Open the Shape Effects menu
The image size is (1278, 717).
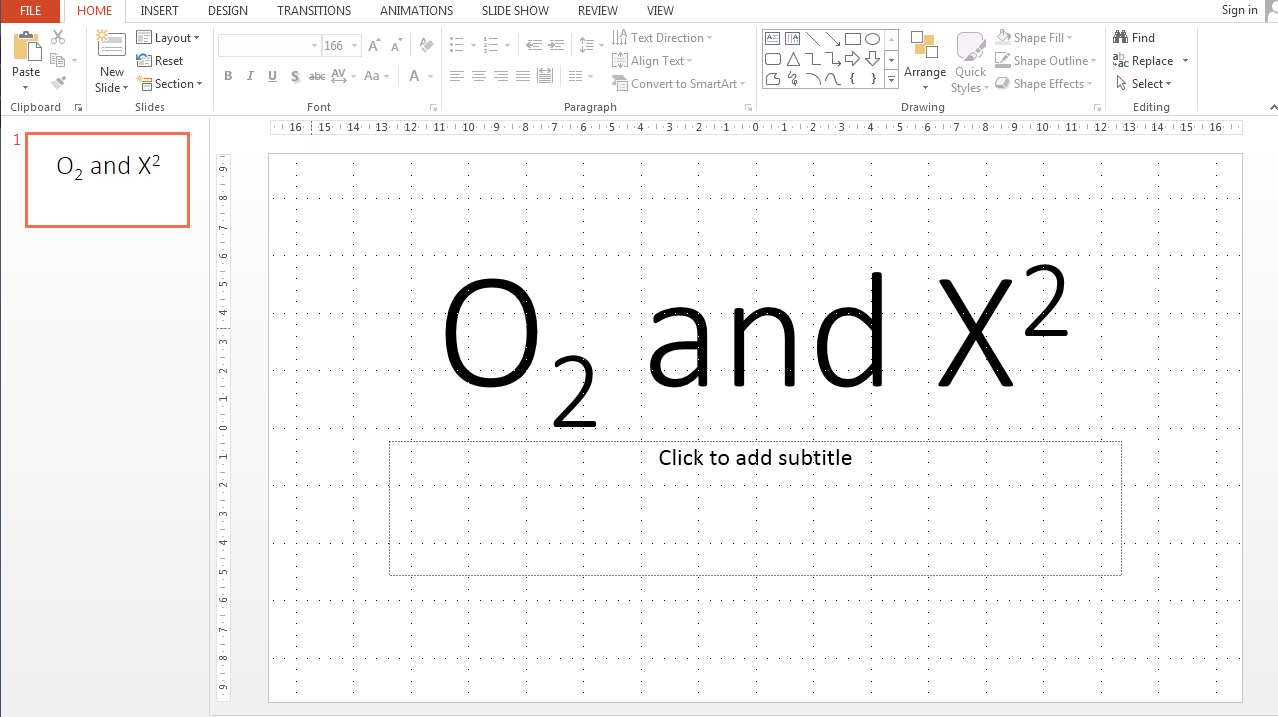point(1045,84)
